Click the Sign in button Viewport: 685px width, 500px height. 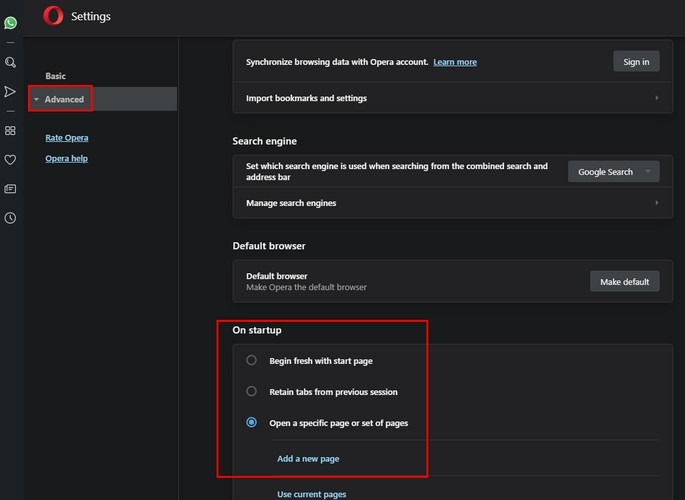(636, 62)
